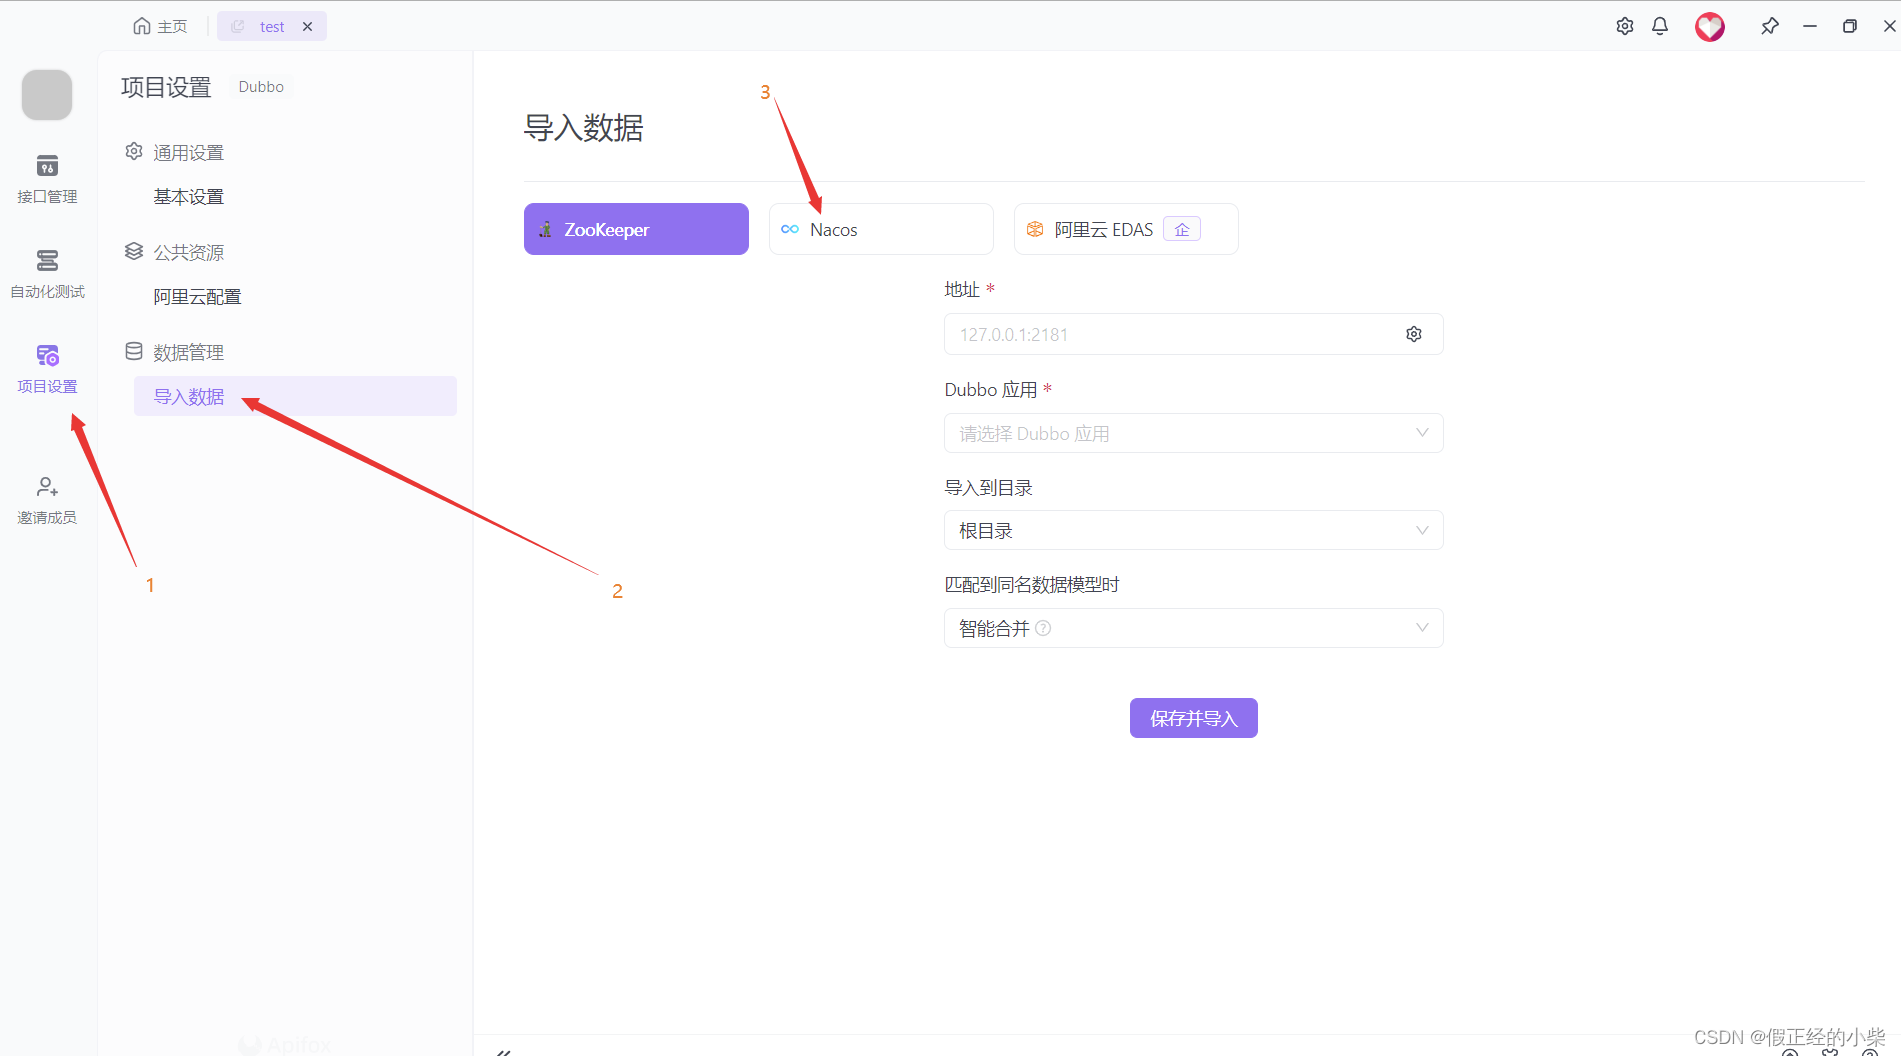Image resolution: width=1901 pixels, height=1056 pixels.
Task: Click the help icon next to 智能合并
Action: [x=1043, y=628]
